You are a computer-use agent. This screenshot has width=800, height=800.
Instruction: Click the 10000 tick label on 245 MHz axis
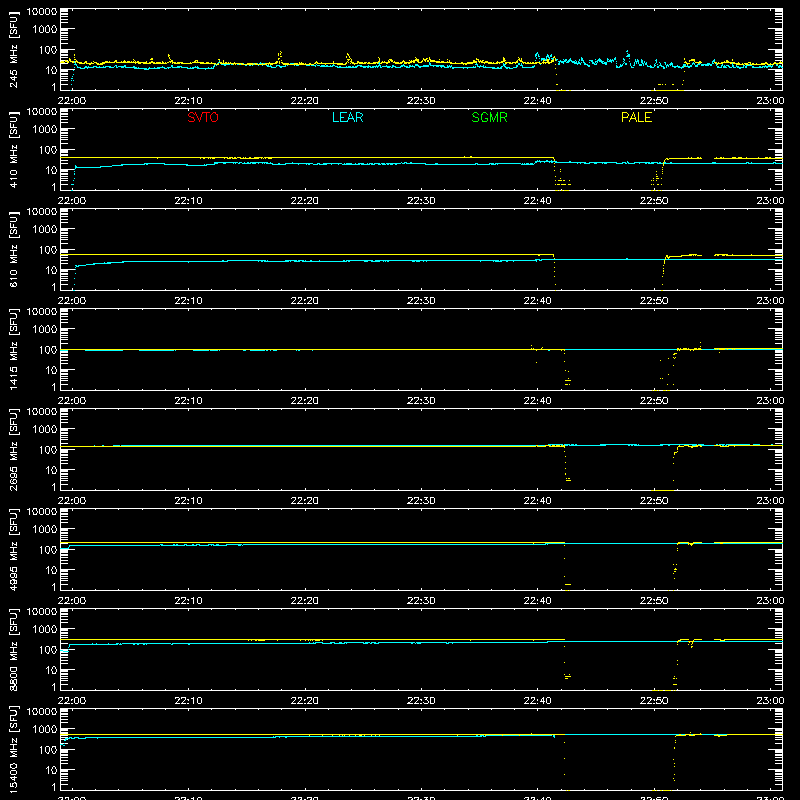click(x=42, y=12)
